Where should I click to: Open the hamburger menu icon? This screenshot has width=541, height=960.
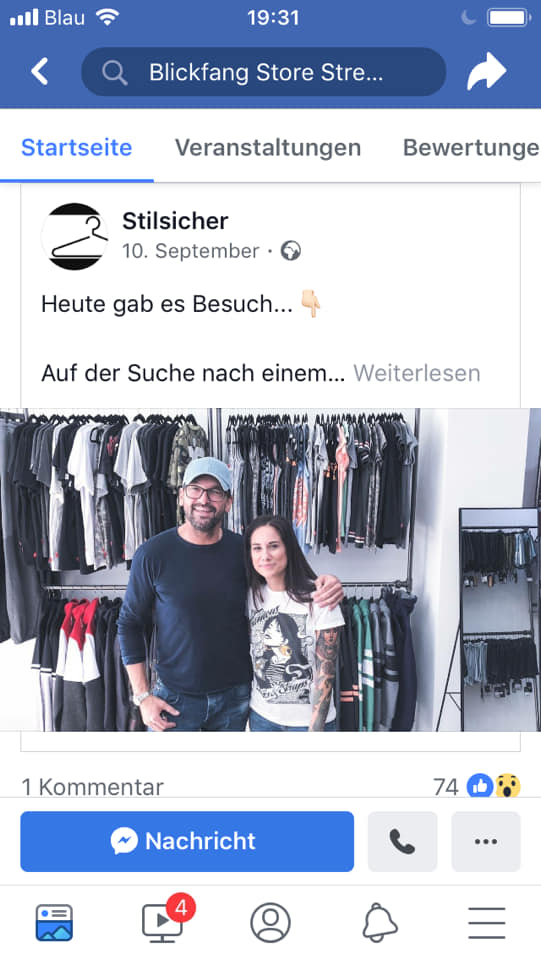point(487,923)
